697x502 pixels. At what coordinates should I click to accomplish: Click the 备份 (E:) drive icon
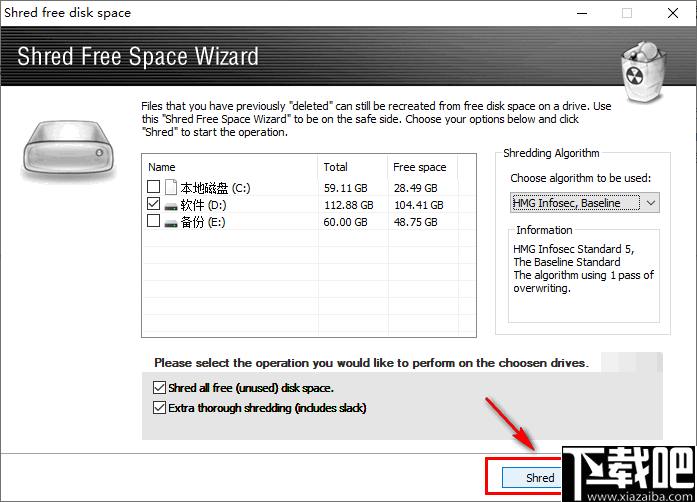click(x=171, y=223)
